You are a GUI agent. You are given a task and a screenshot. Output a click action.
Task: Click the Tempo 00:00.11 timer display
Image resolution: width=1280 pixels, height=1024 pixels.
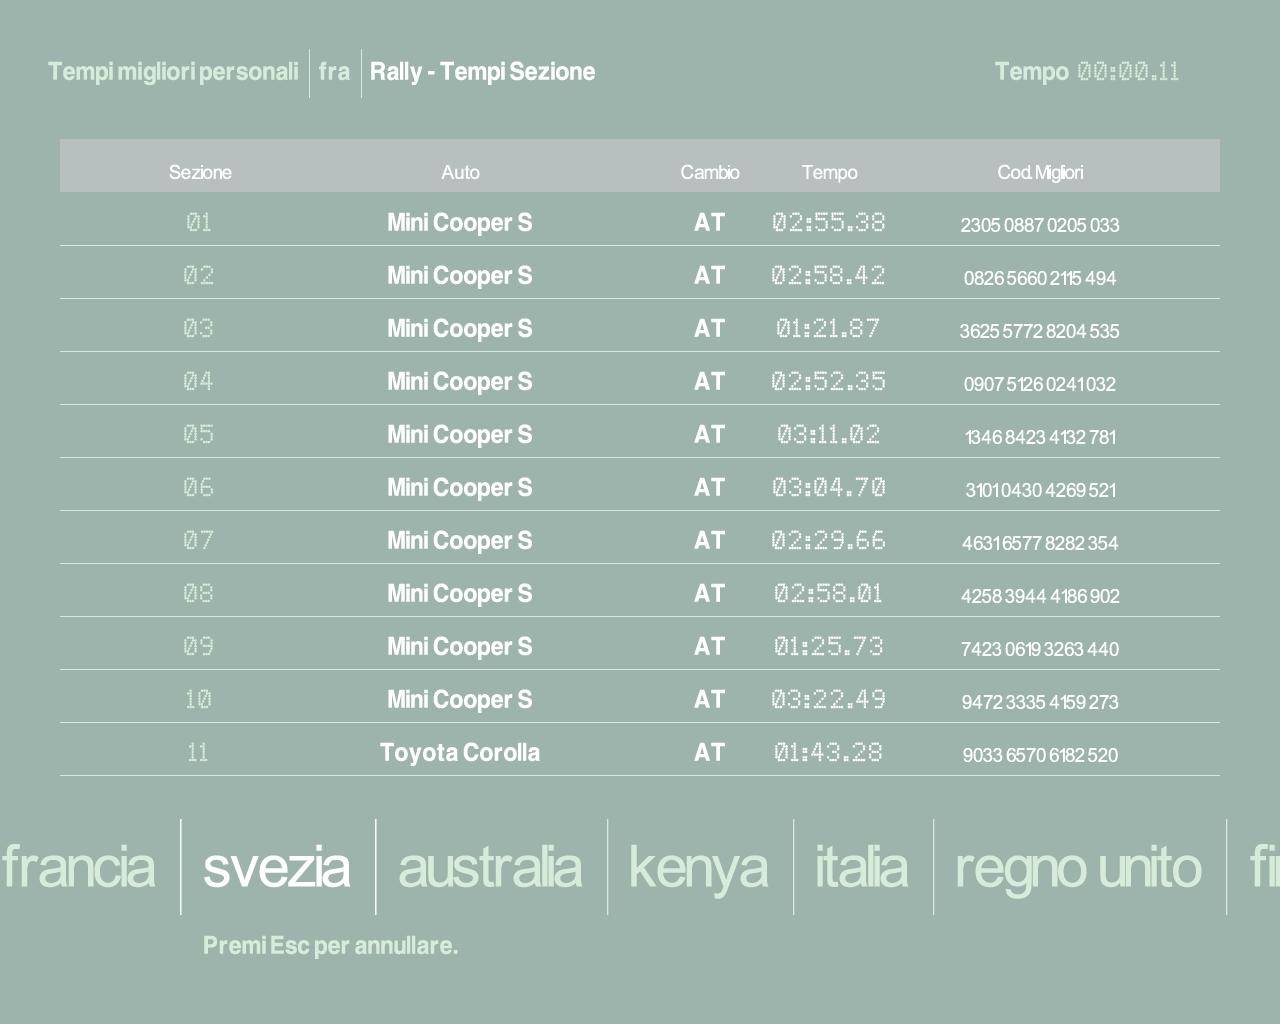(x=1086, y=72)
